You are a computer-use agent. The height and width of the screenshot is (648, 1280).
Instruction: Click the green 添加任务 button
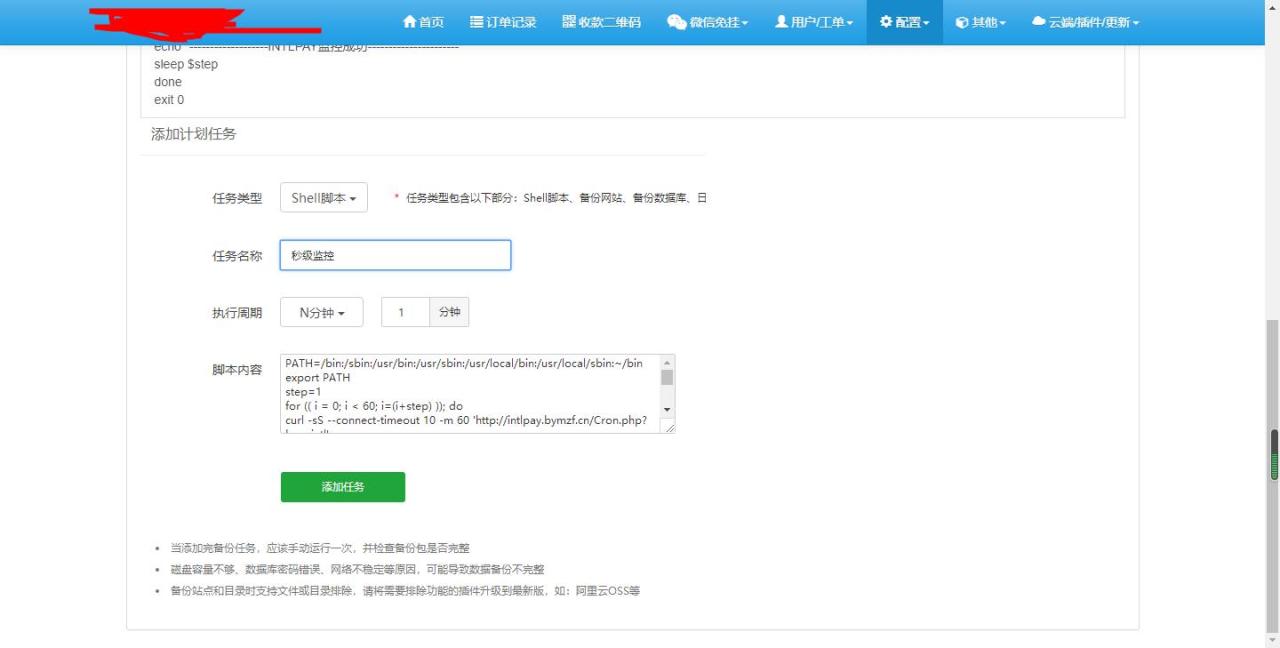(x=343, y=487)
